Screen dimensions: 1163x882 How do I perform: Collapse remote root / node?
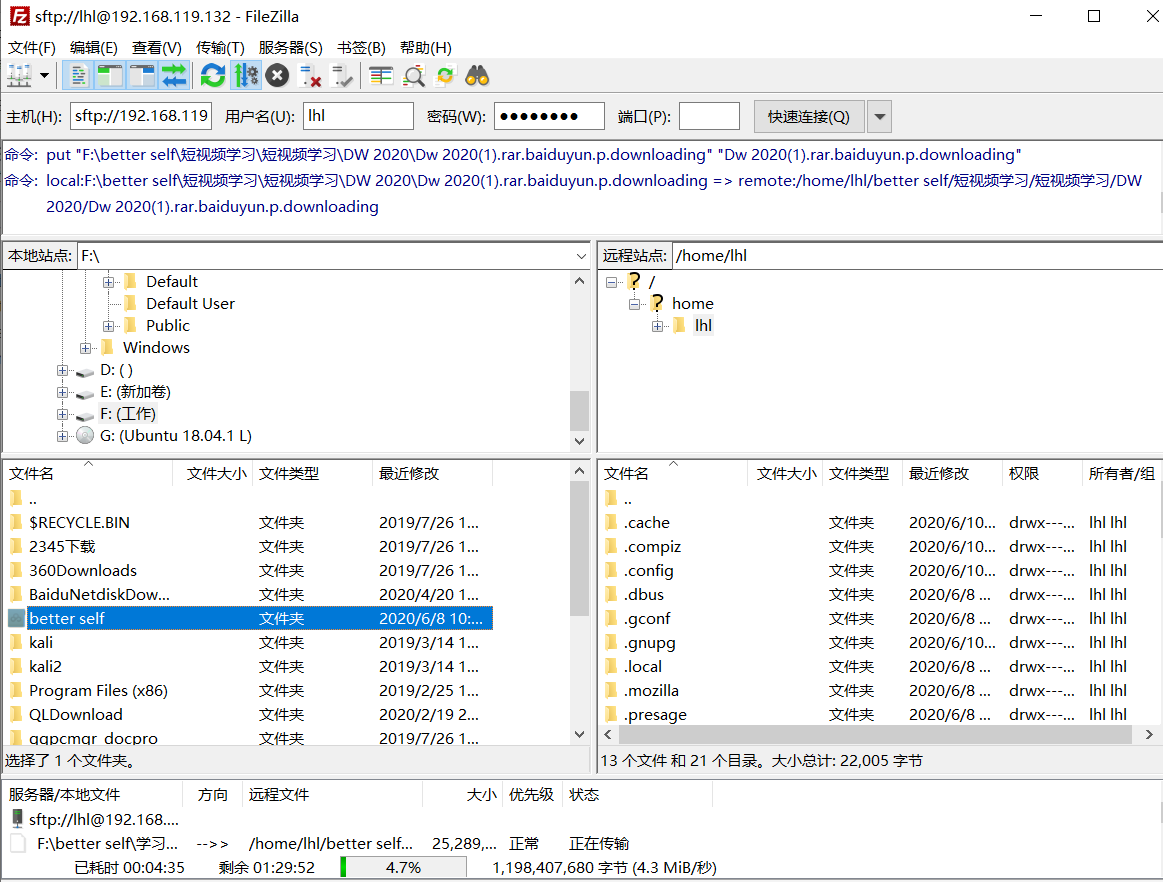611,282
